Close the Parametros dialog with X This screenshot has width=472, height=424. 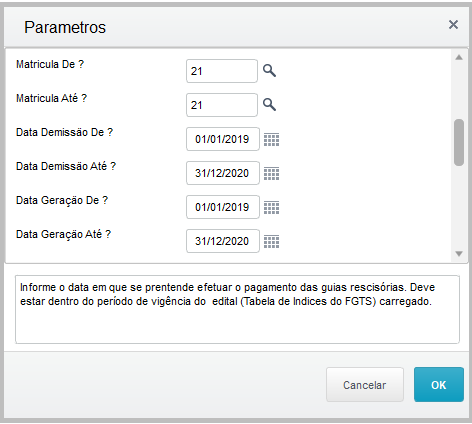[453, 24]
